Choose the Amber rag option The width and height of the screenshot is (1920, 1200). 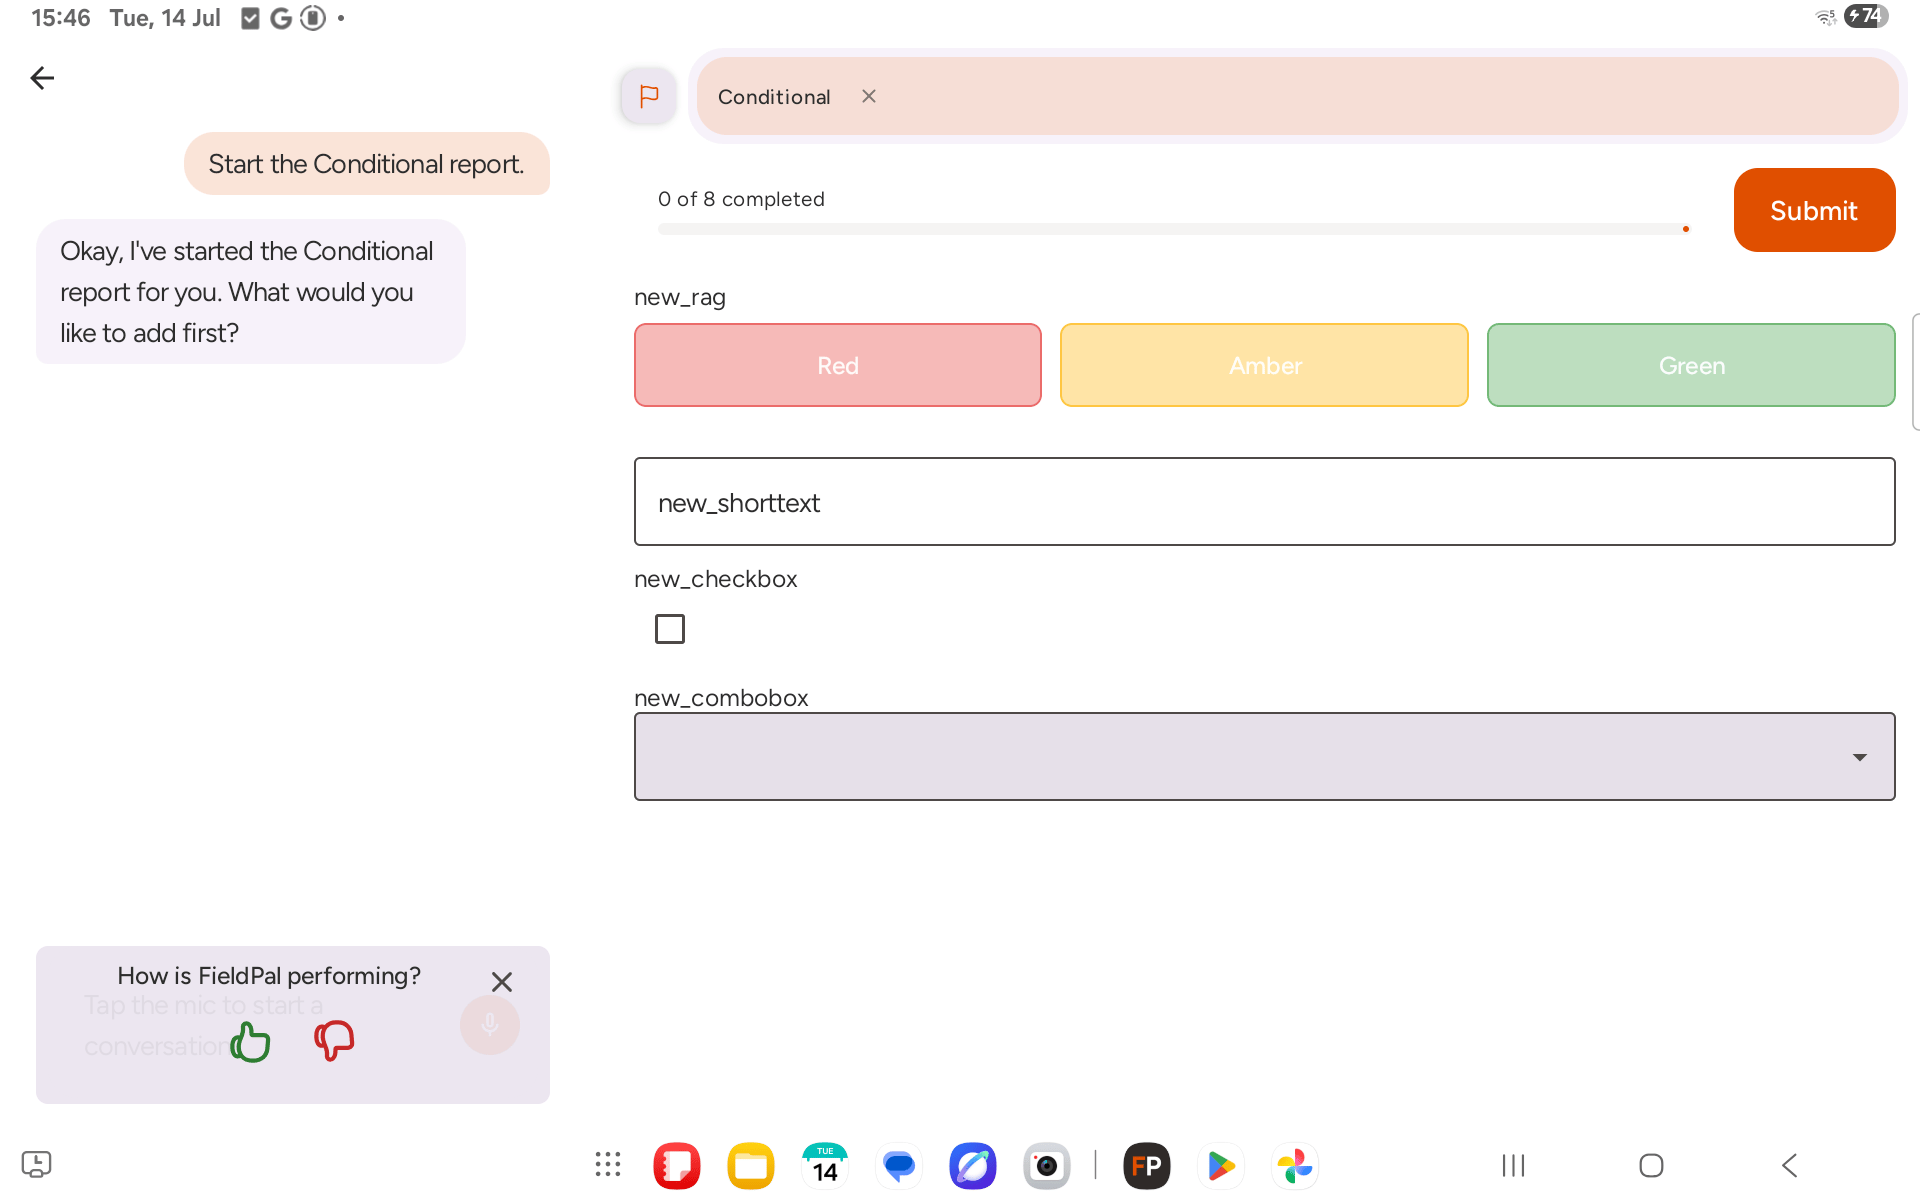click(x=1264, y=365)
